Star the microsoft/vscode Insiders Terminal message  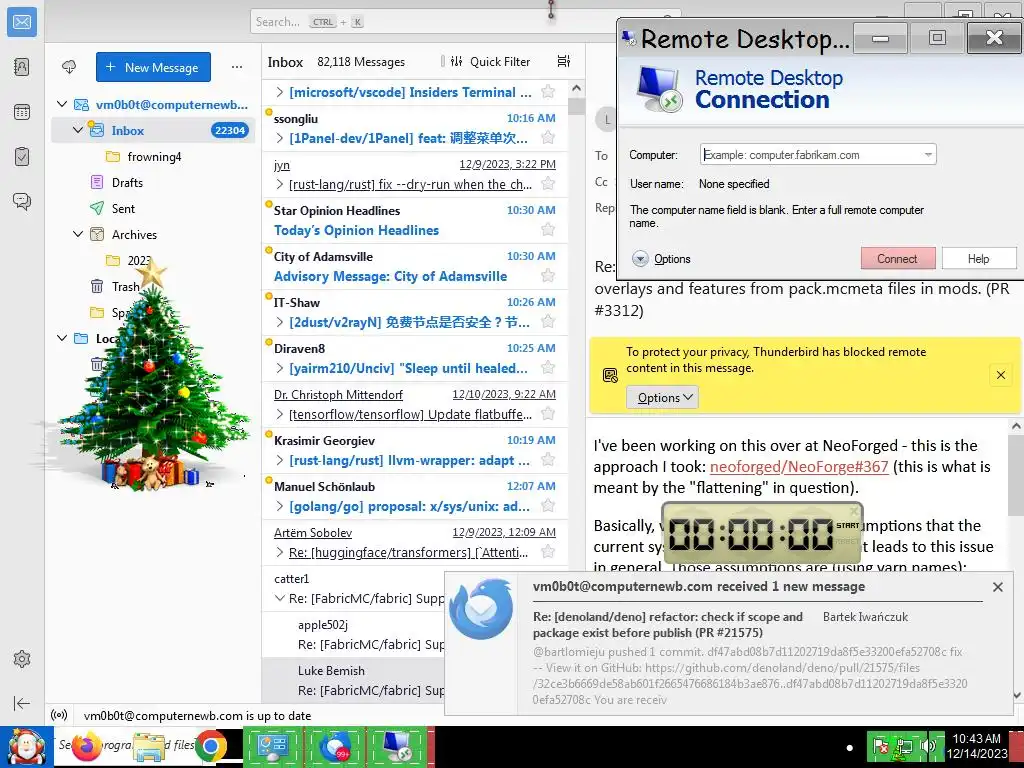(x=548, y=92)
